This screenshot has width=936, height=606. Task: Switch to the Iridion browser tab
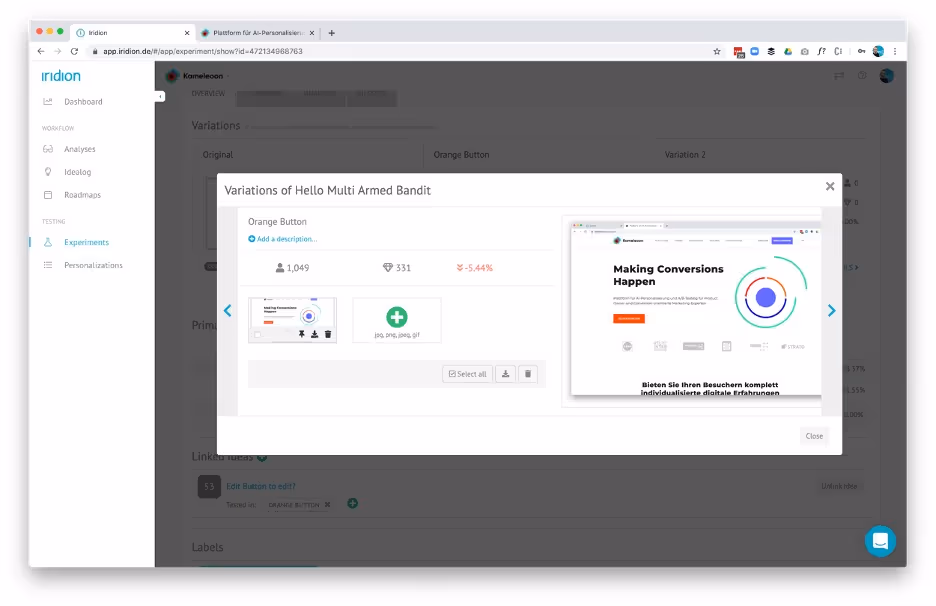pyautogui.click(x=131, y=33)
